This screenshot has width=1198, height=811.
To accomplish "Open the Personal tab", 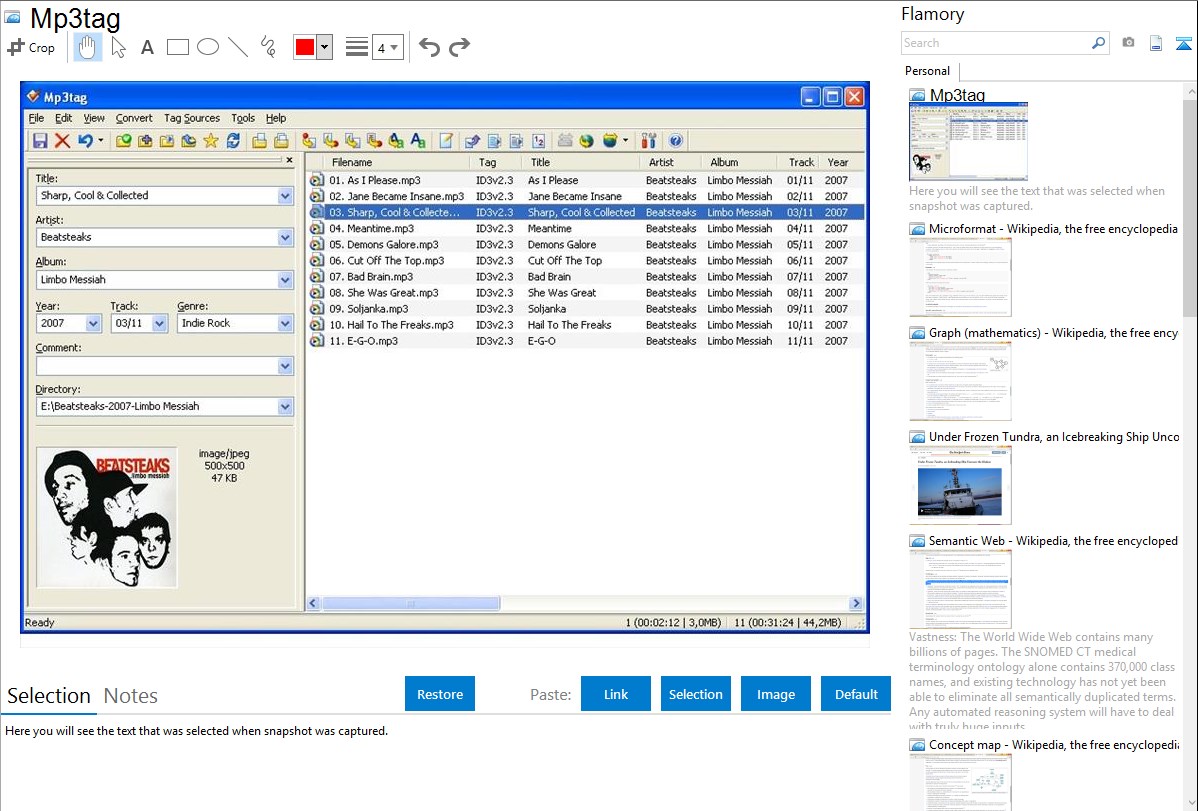I will click(x=927, y=71).
